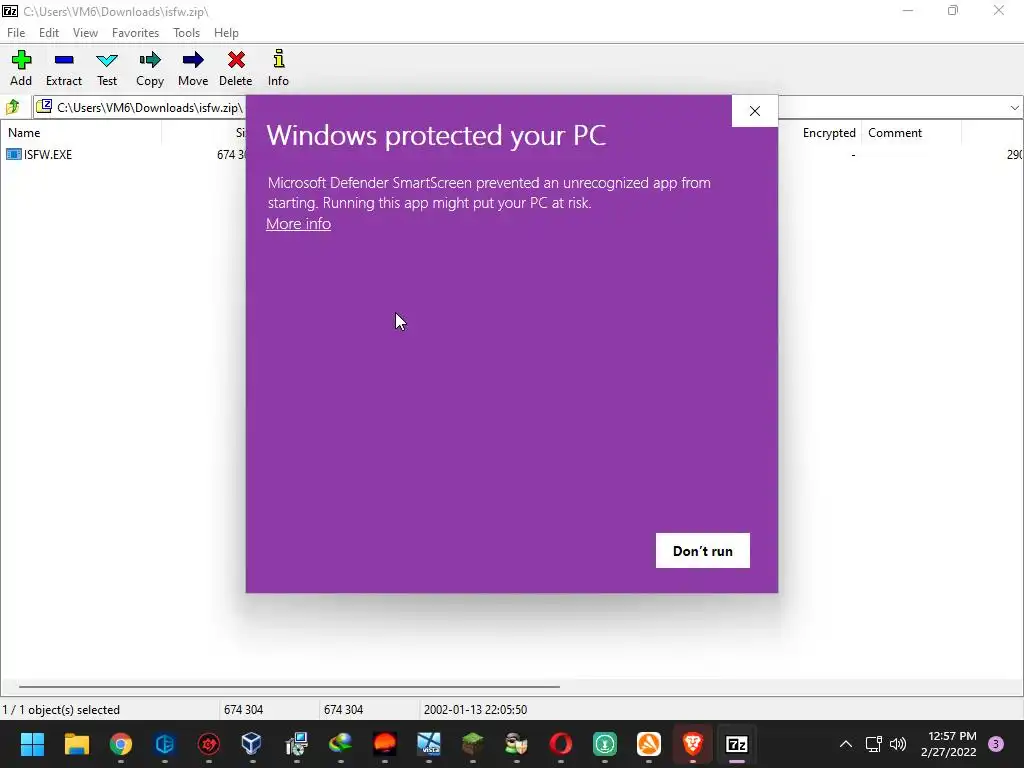Select the ISFW.EXE file icon
The image size is (1024, 768).
pos(13,154)
